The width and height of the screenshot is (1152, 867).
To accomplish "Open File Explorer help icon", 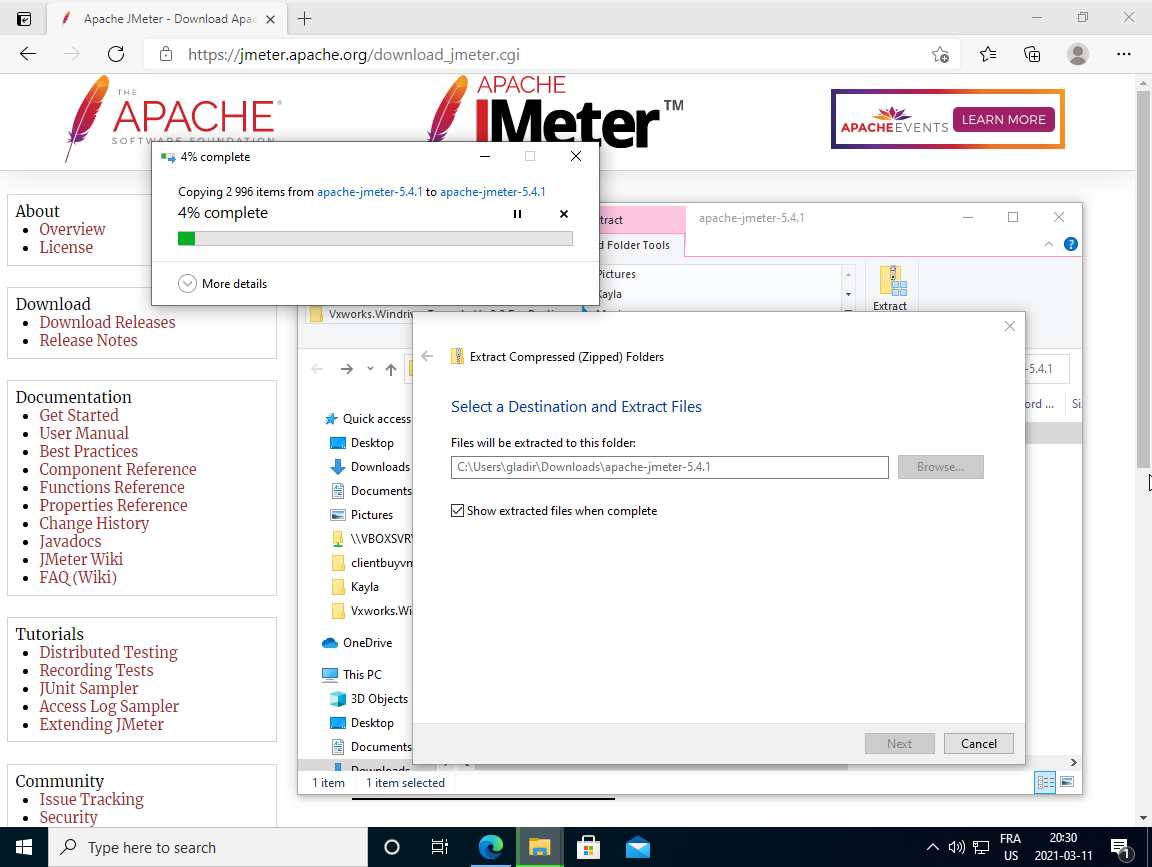I will click(x=1070, y=244).
